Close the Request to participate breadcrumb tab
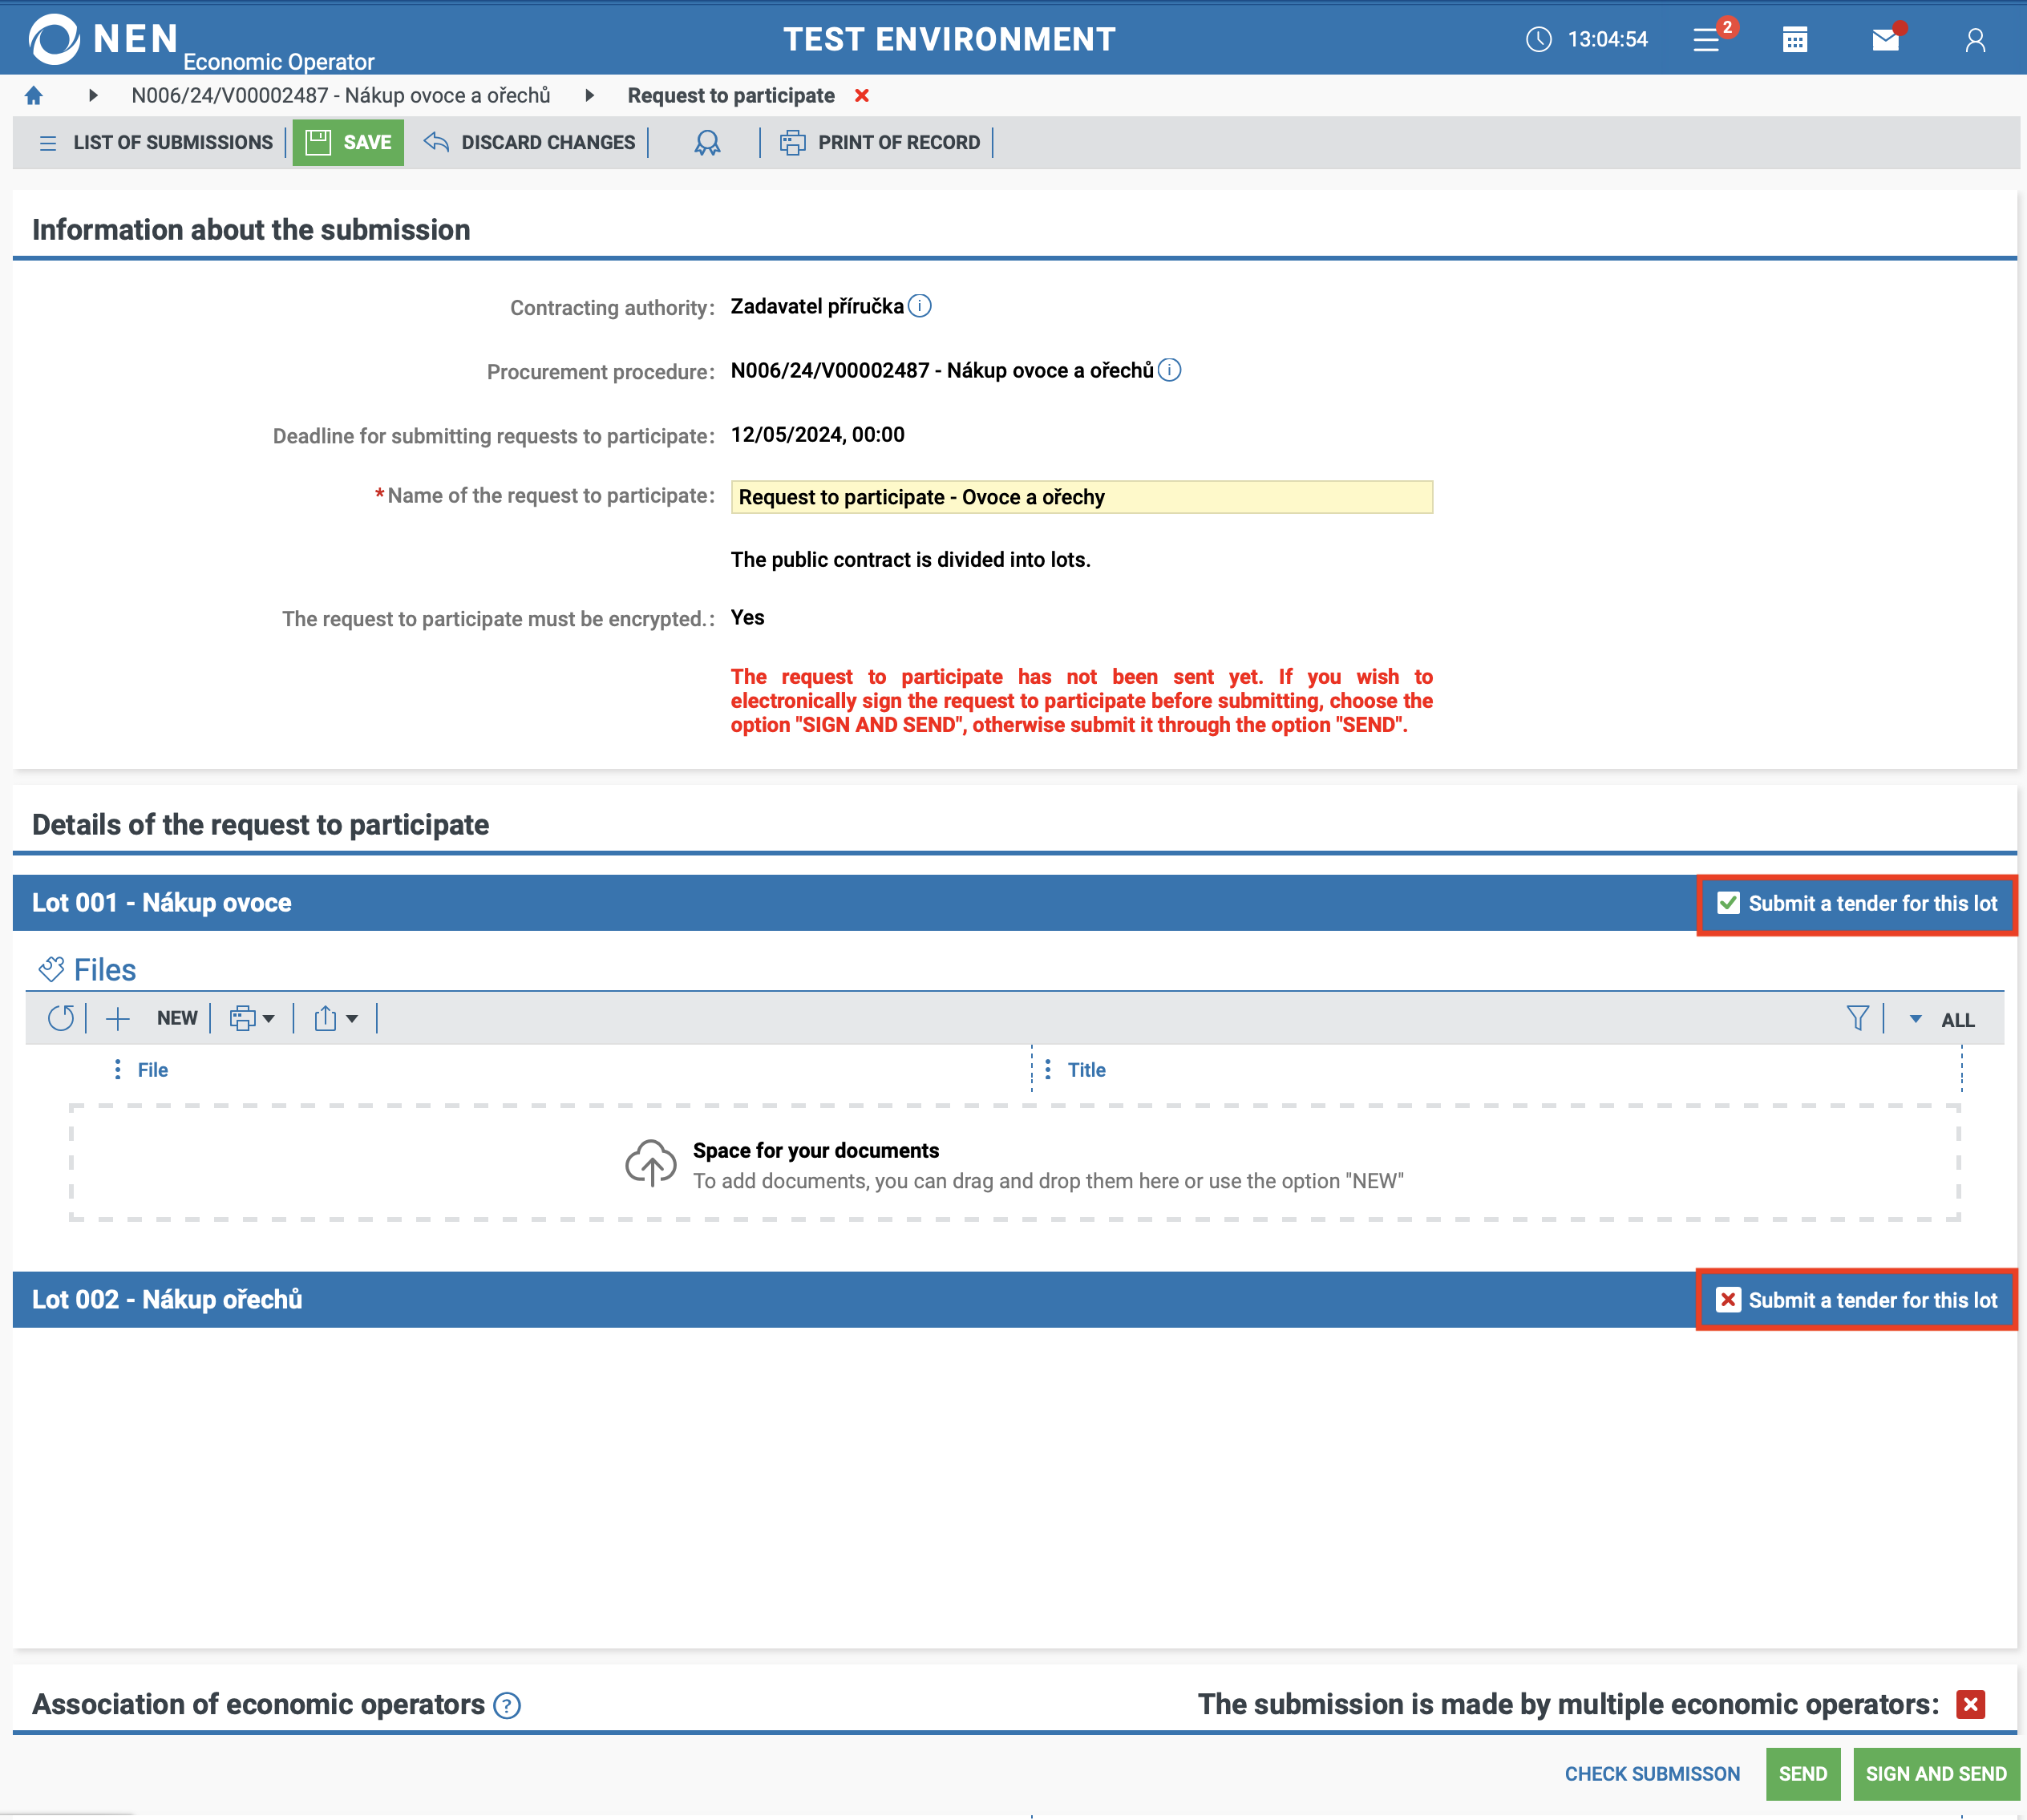 point(862,96)
